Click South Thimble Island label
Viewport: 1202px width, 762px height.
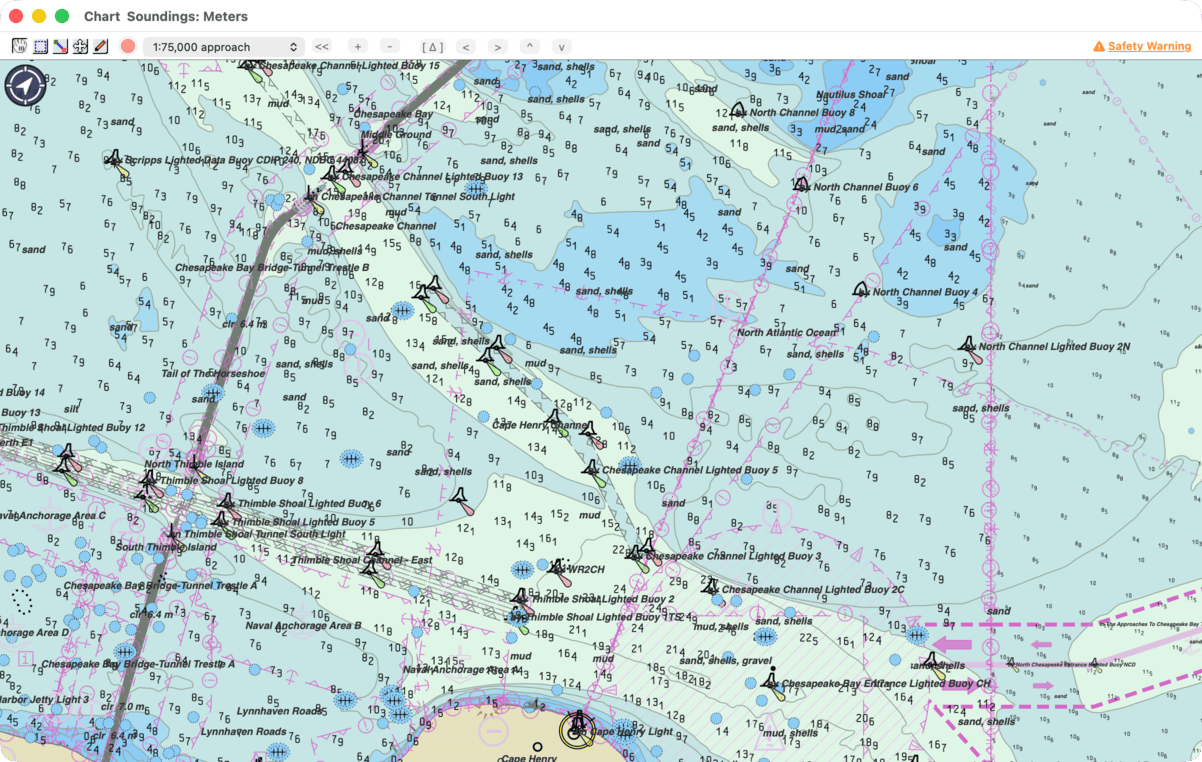click(x=165, y=547)
